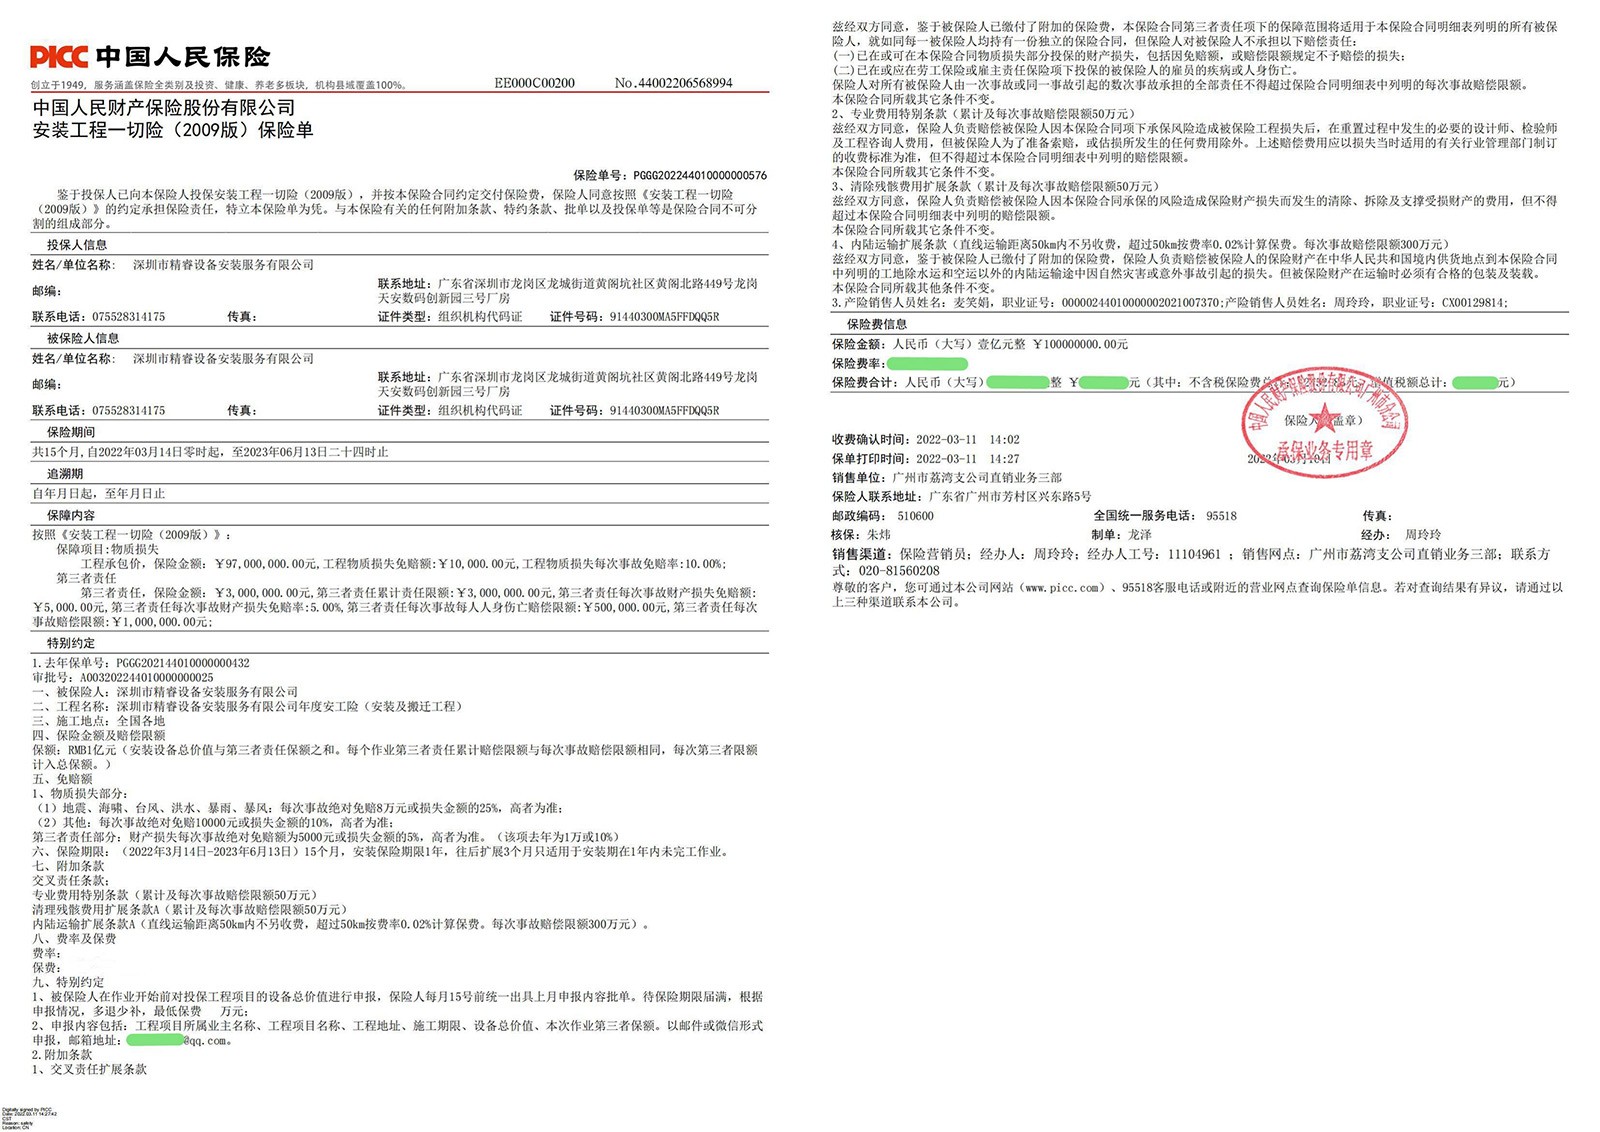Click the 保障内容 section heading

click(x=71, y=516)
